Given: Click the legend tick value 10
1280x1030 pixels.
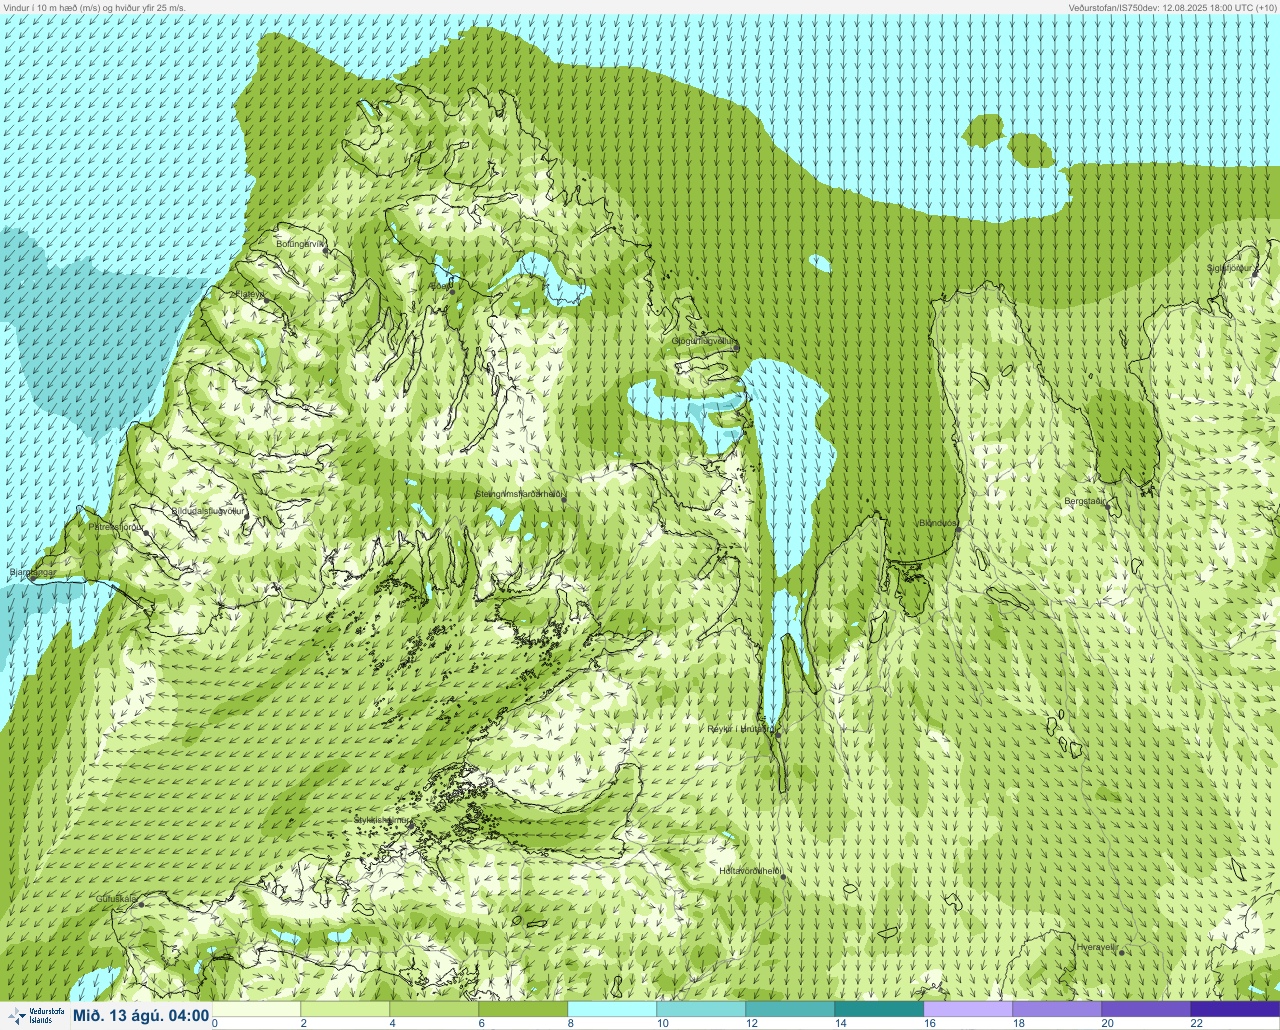Looking at the screenshot, I should (662, 1023).
